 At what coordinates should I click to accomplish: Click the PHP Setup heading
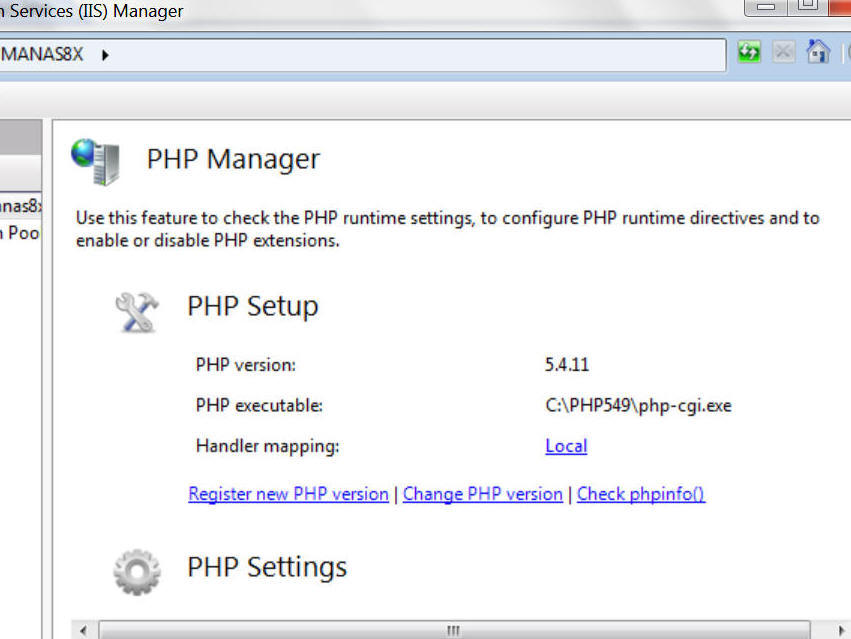(x=253, y=306)
